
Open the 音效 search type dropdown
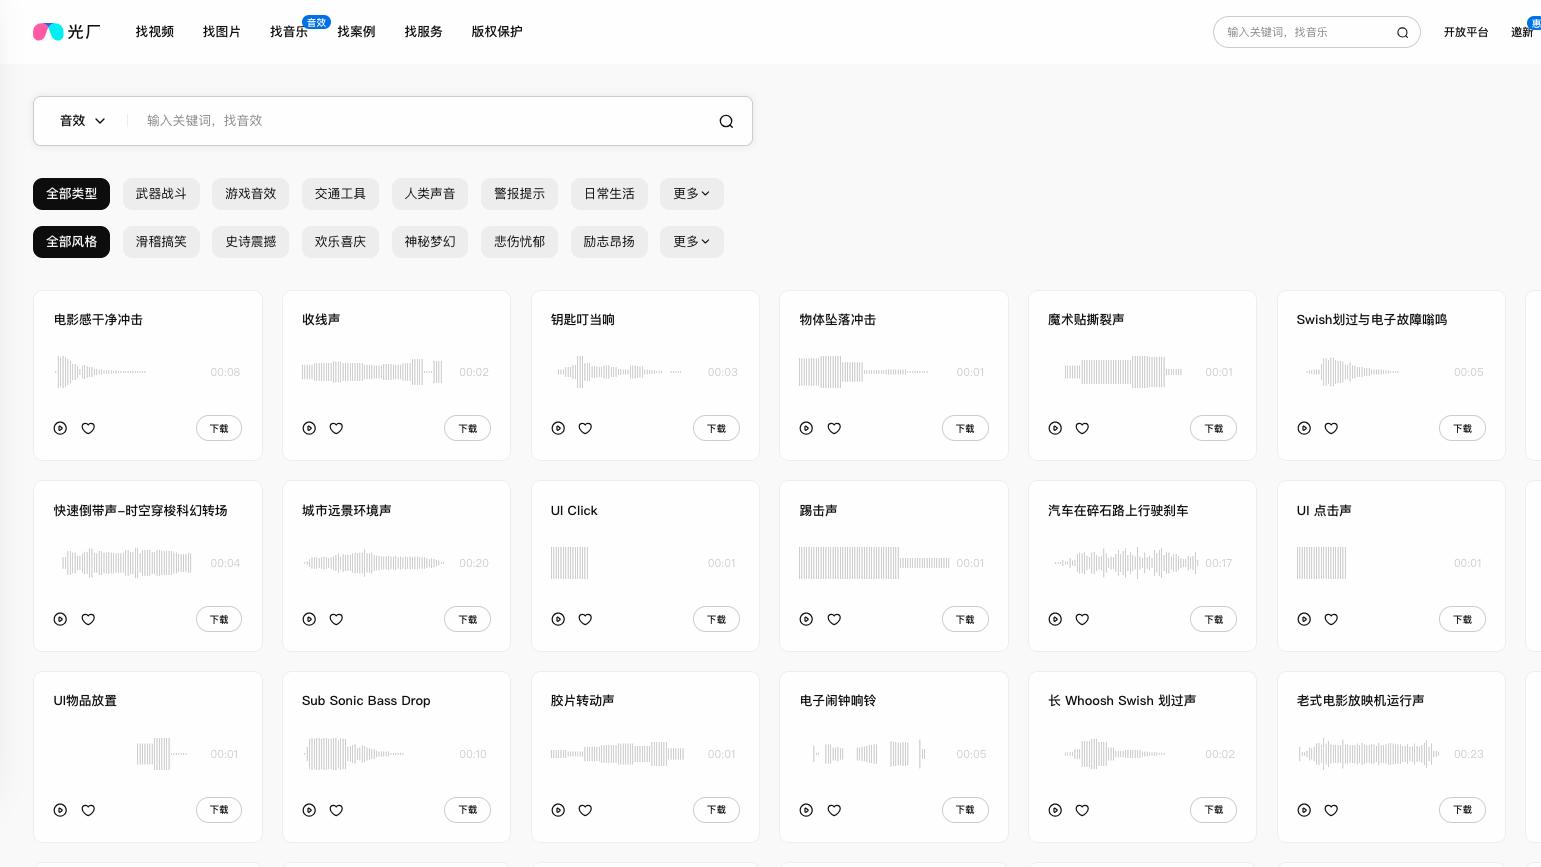(x=82, y=121)
